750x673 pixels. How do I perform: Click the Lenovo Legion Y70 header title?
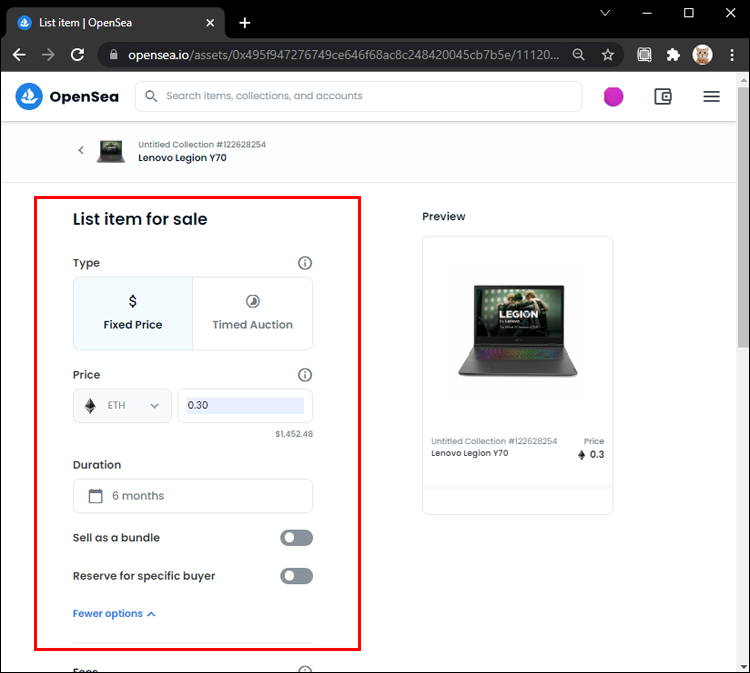pyautogui.click(x=182, y=158)
